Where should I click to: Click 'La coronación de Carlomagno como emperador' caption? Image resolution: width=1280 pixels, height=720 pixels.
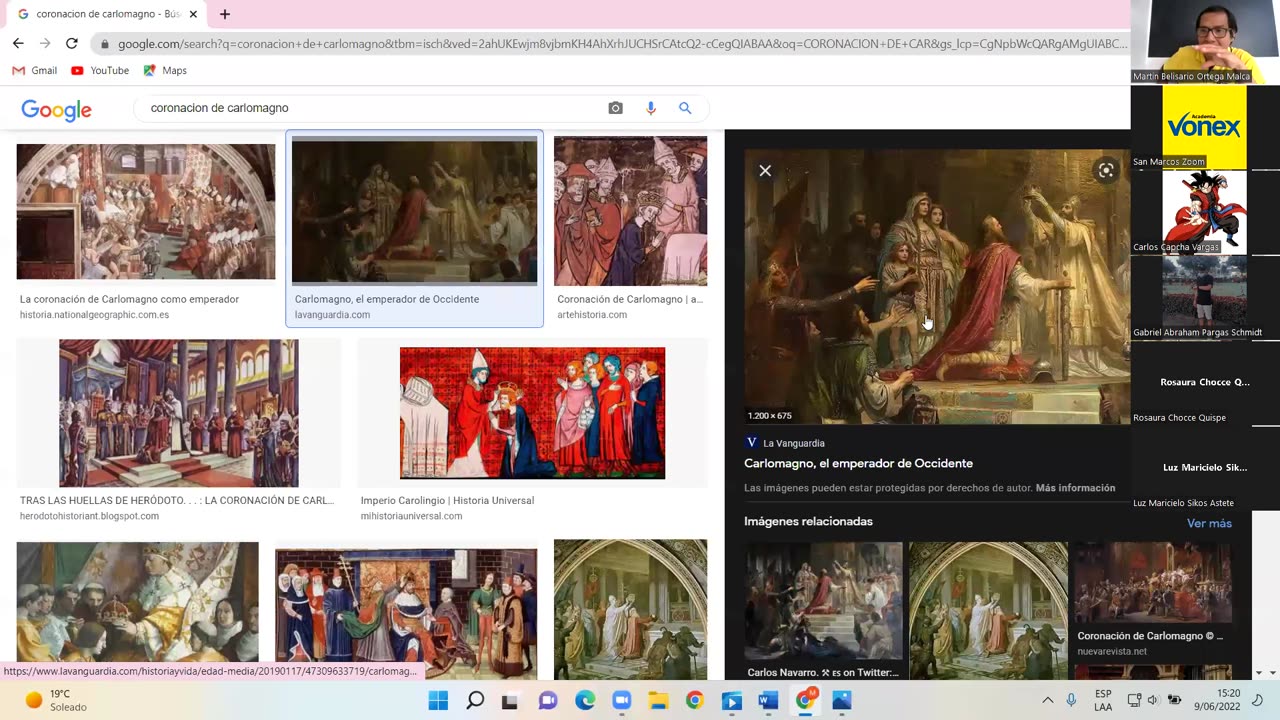[129, 299]
